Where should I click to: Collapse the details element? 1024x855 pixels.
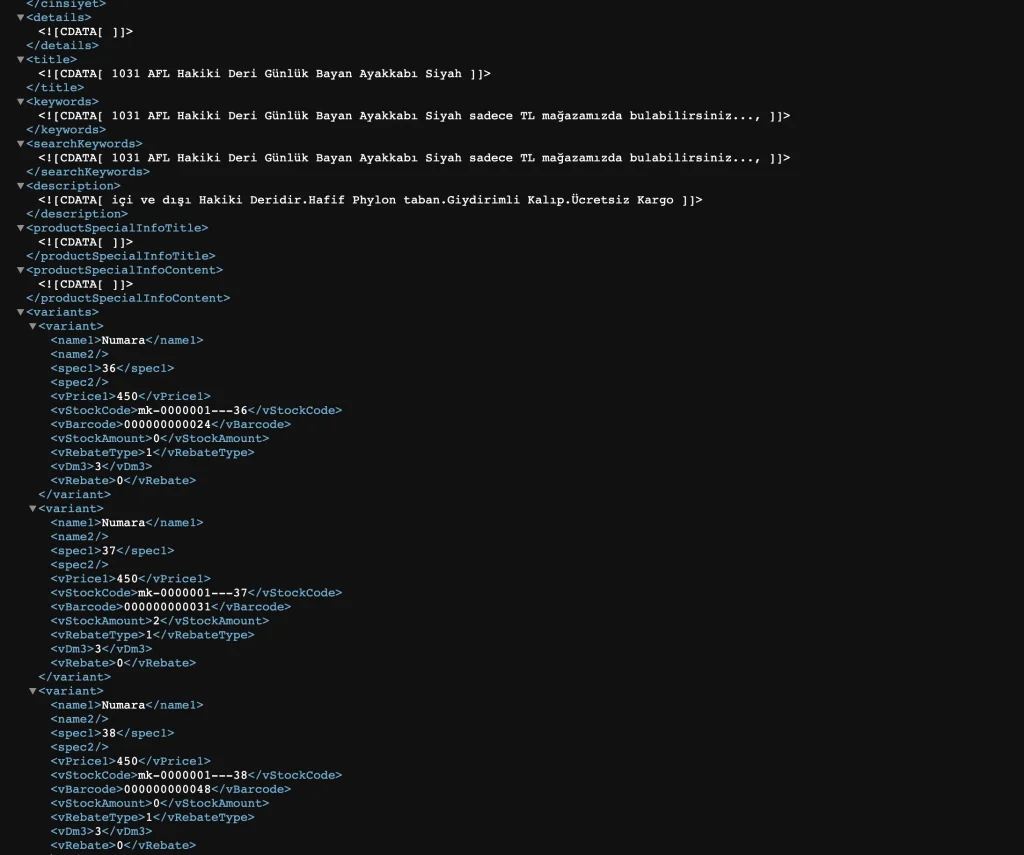[20, 17]
